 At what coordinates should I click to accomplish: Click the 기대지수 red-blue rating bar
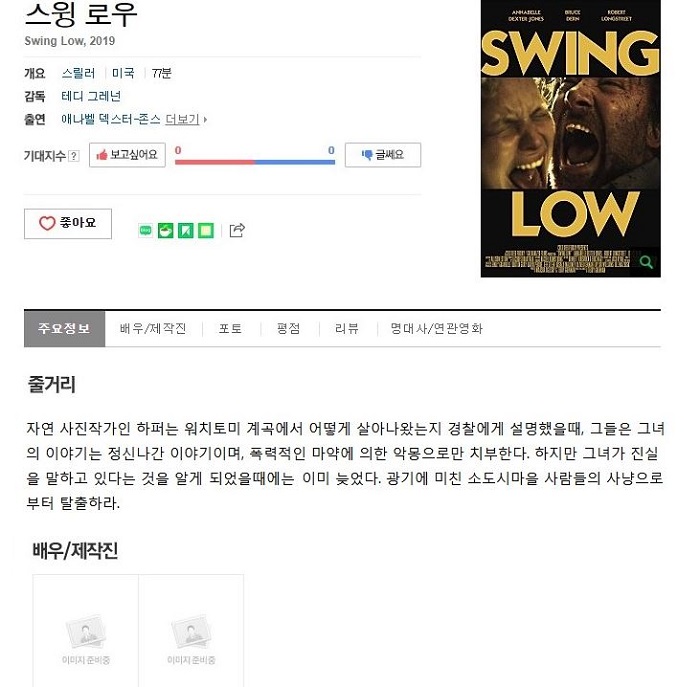click(255, 162)
